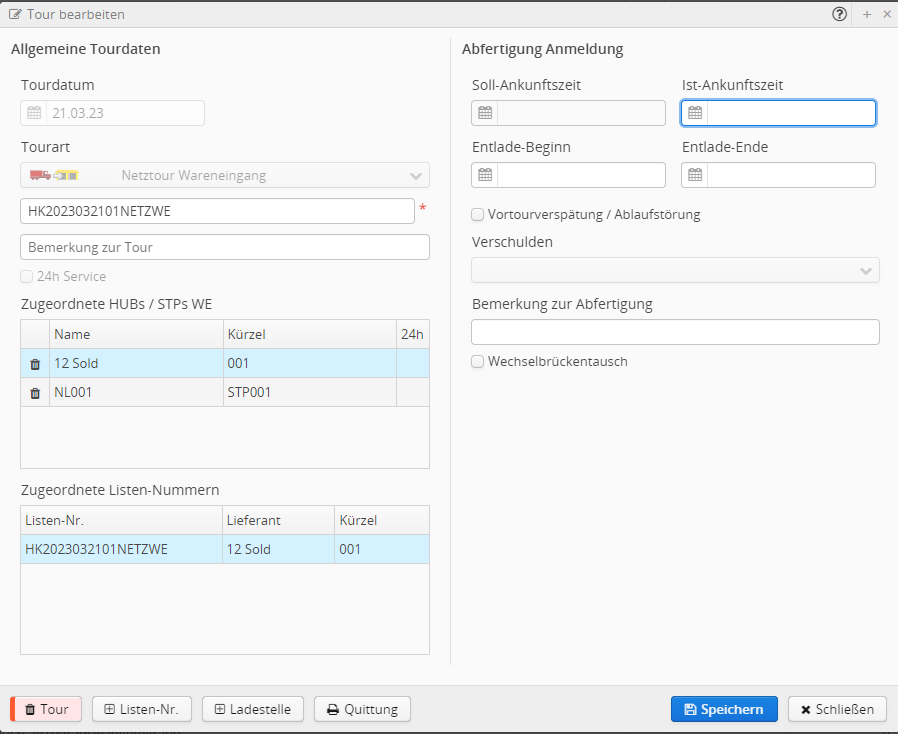
Task: Focus the Soll-Ankunftszeit input field
Action: (581, 113)
